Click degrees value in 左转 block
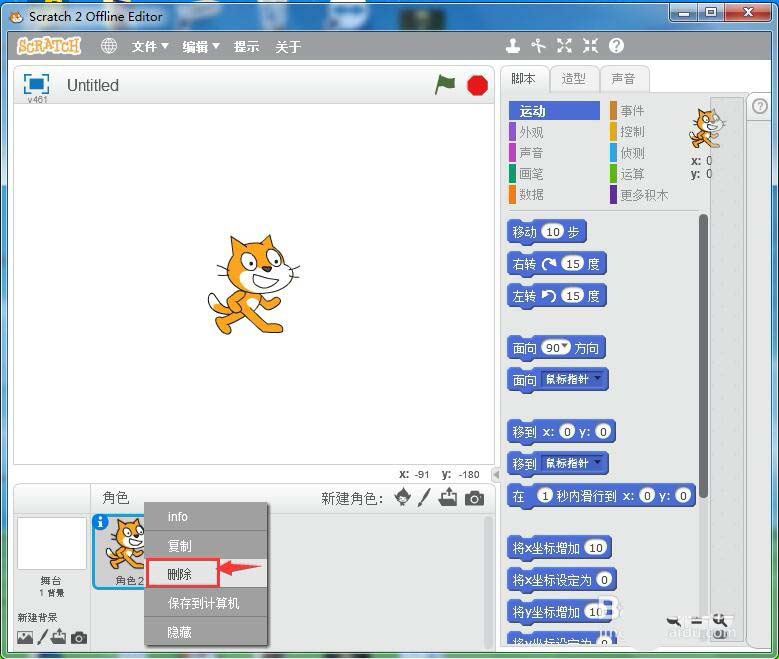Viewport: 779px width, 659px height. click(x=573, y=296)
